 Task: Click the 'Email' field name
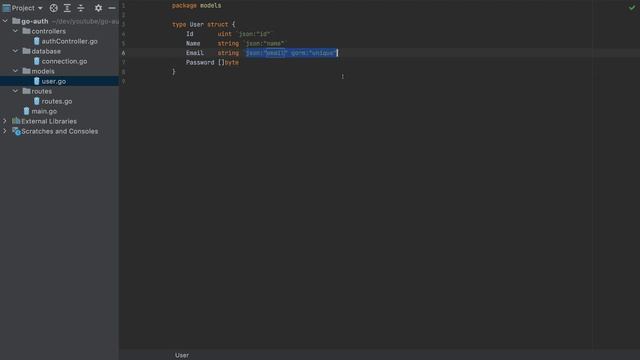195,53
